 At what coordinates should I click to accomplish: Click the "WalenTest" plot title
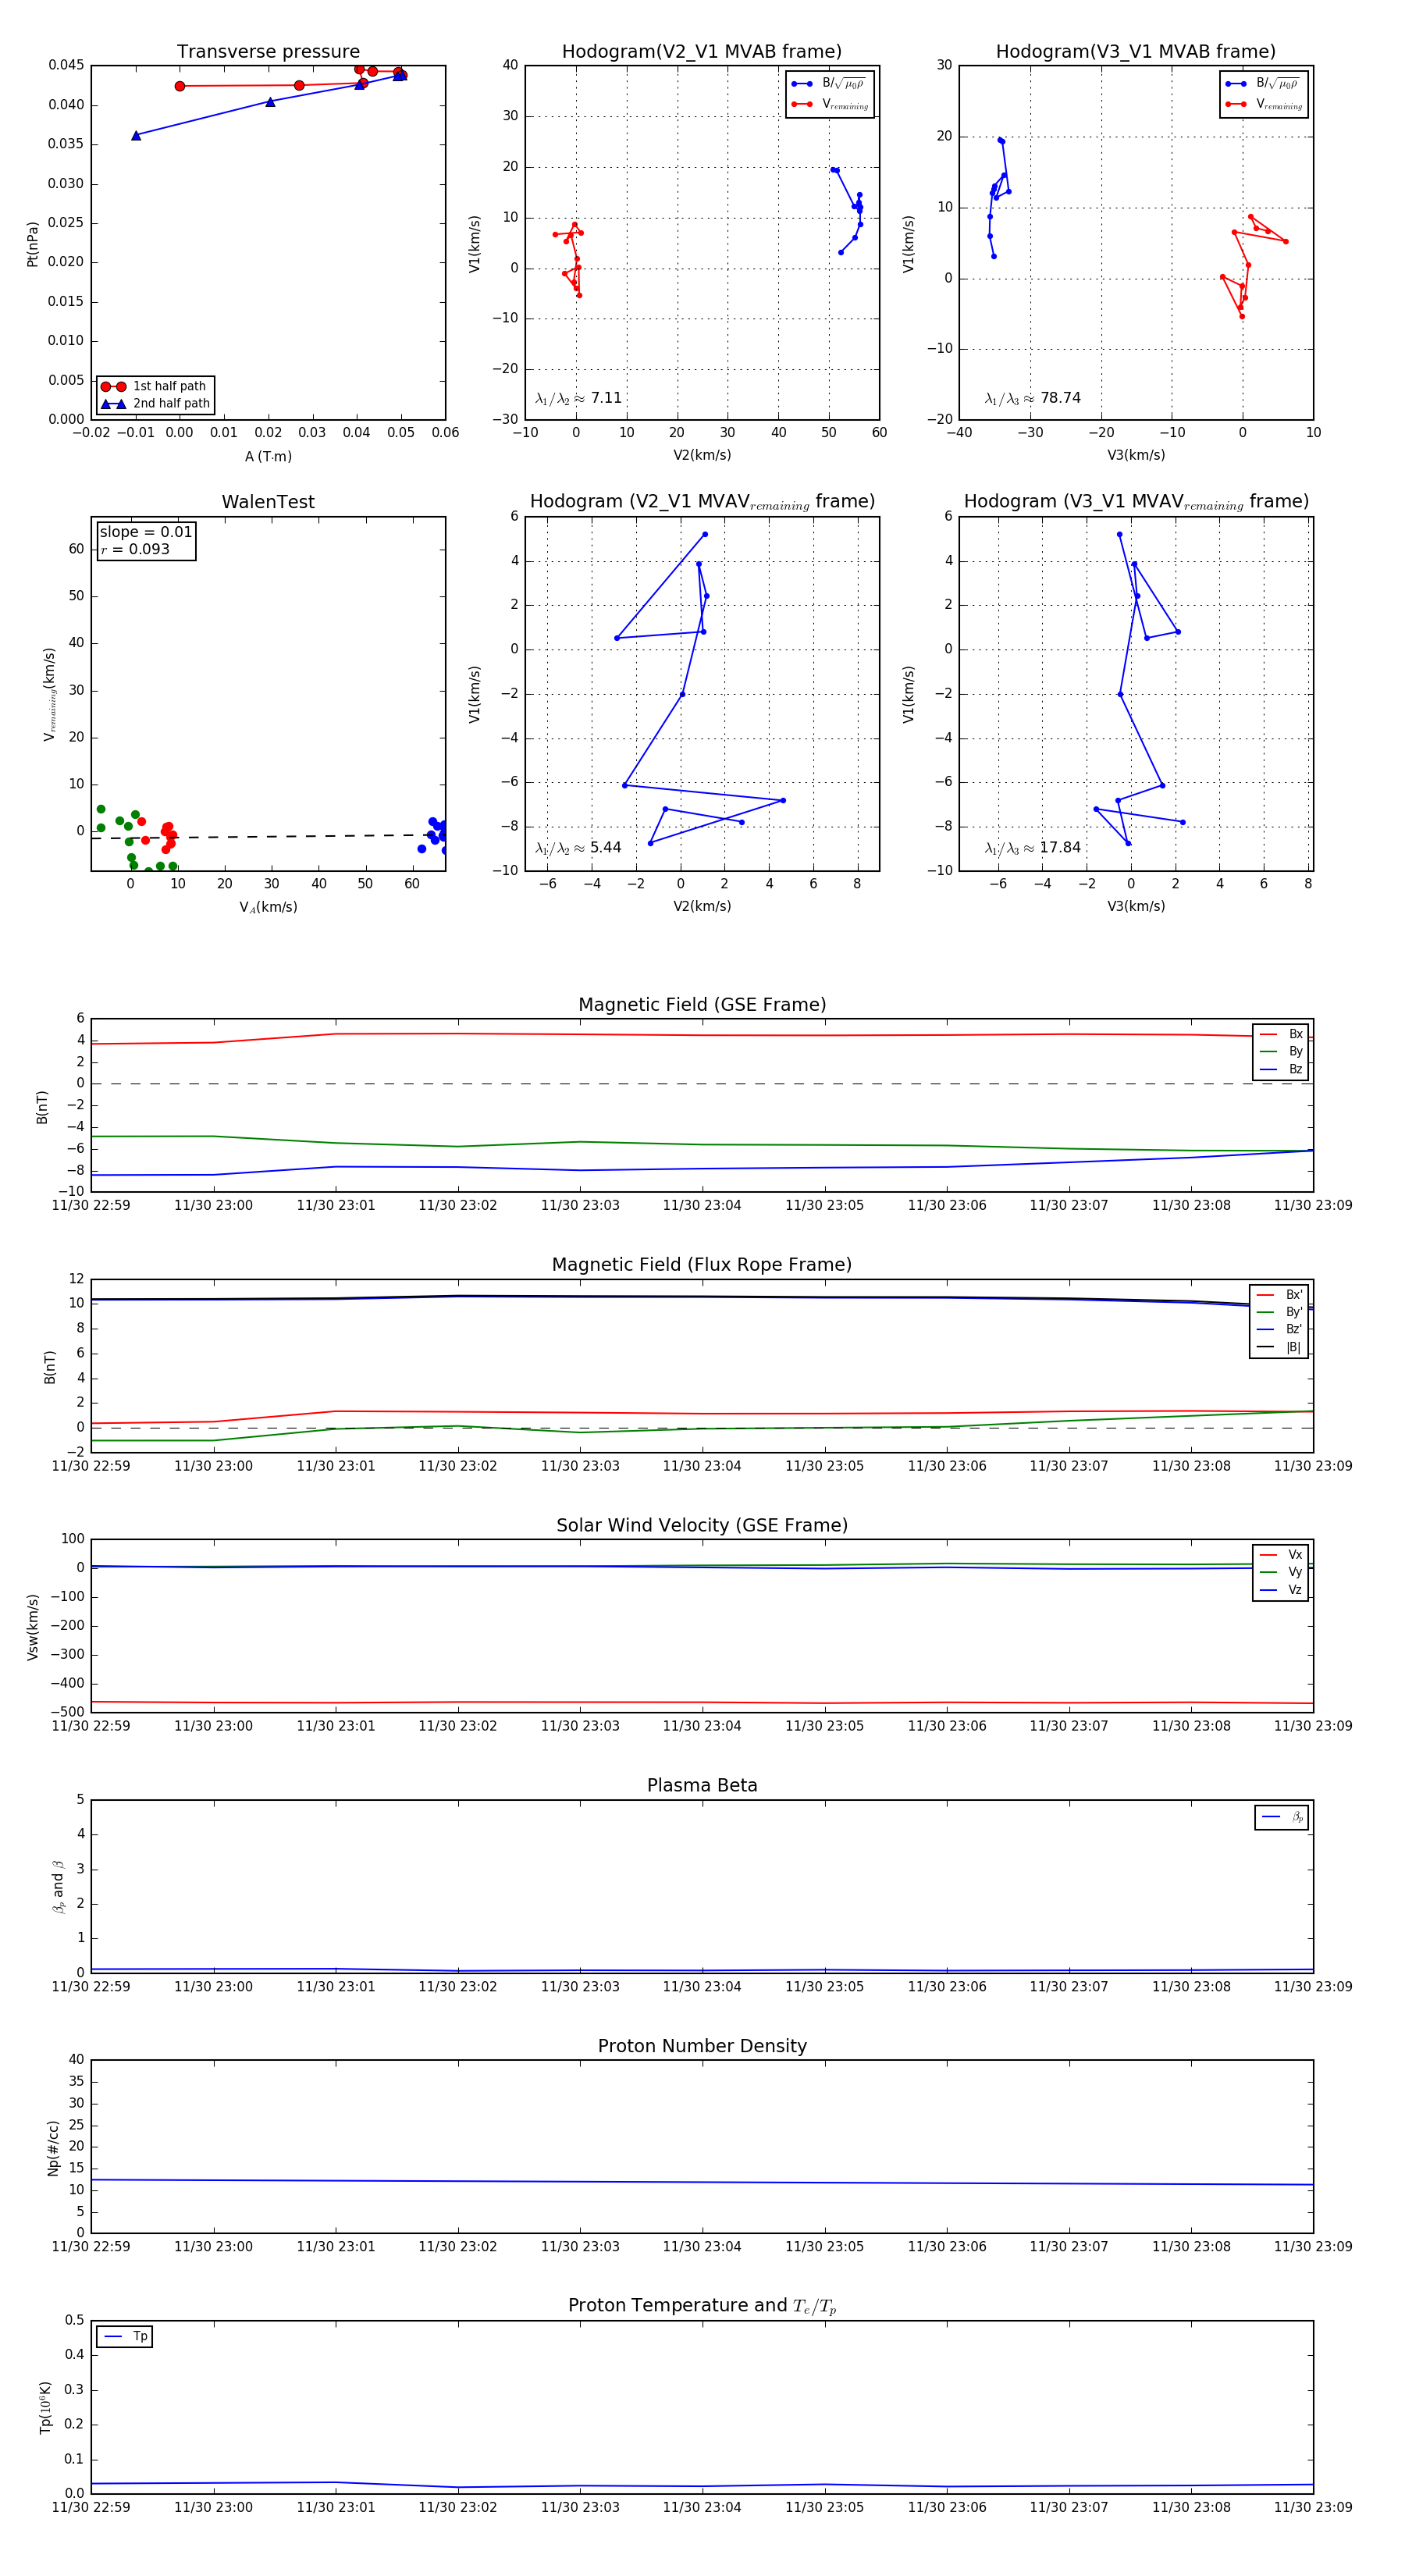268,502
